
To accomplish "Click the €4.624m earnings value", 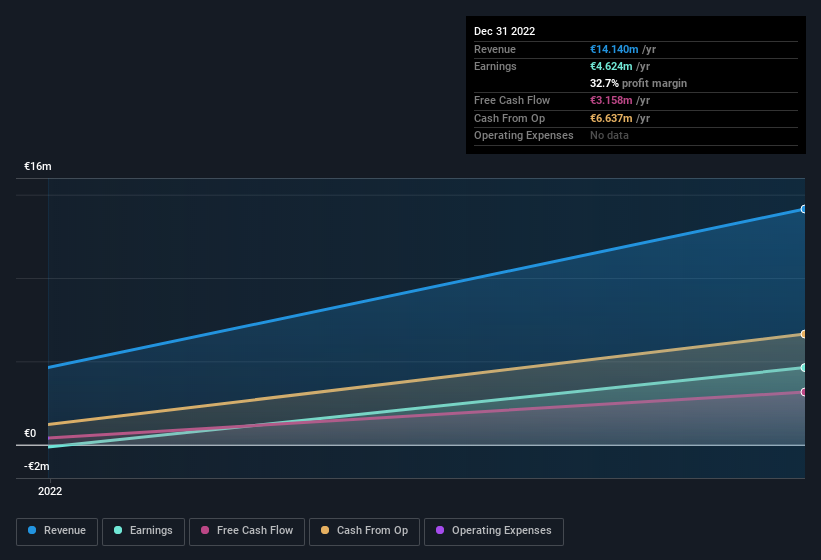I will 611,66.
